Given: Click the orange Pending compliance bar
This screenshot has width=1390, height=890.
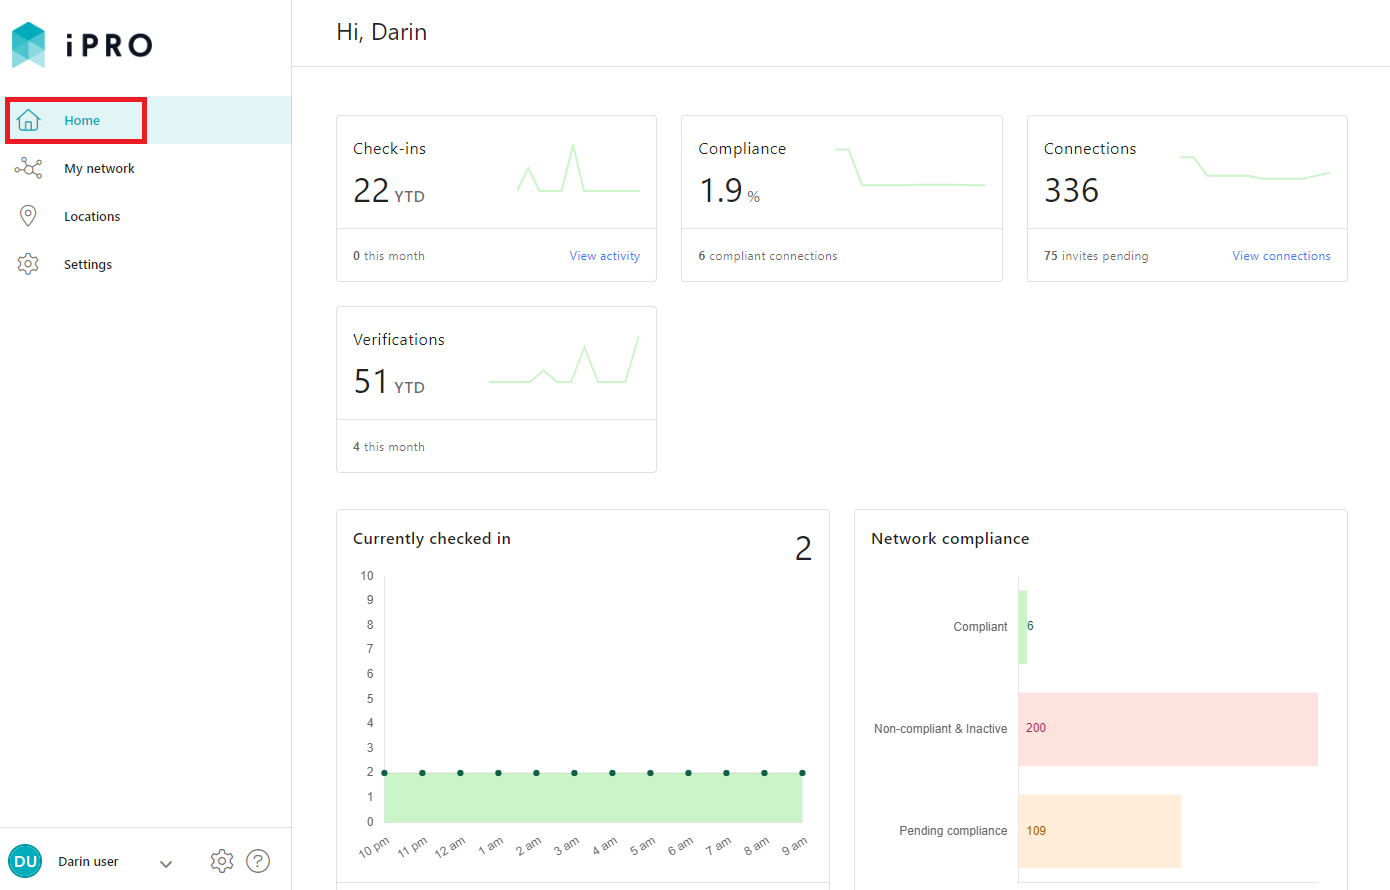Looking at the screenshot, I should tap(1100, 831).
